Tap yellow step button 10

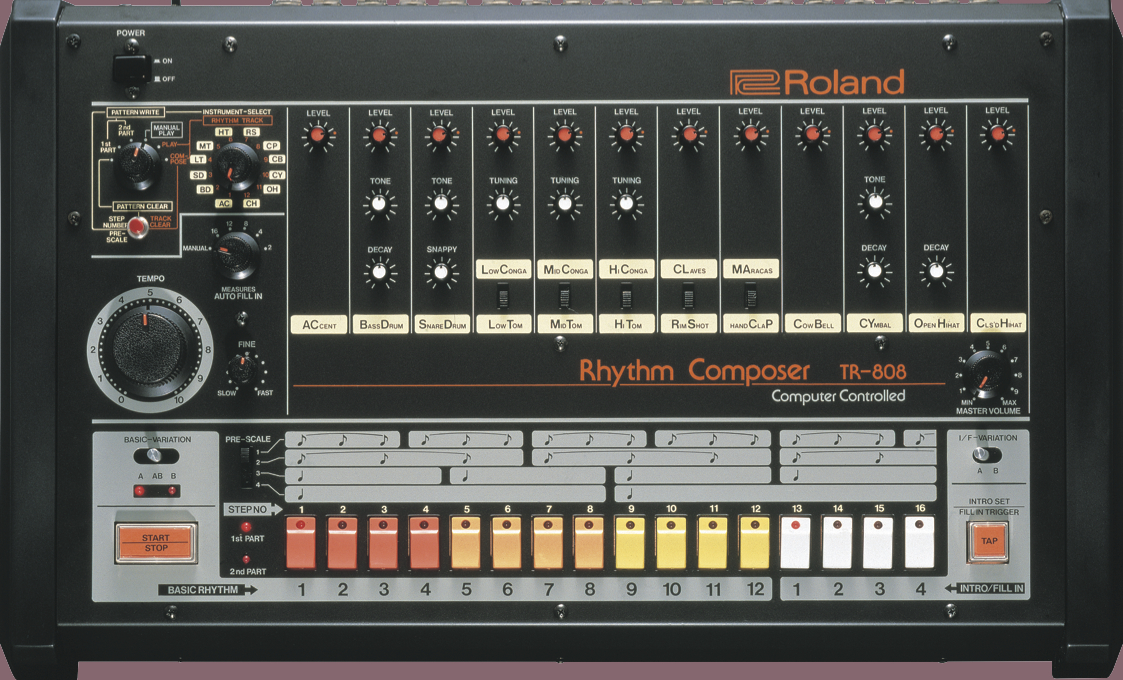671,543
